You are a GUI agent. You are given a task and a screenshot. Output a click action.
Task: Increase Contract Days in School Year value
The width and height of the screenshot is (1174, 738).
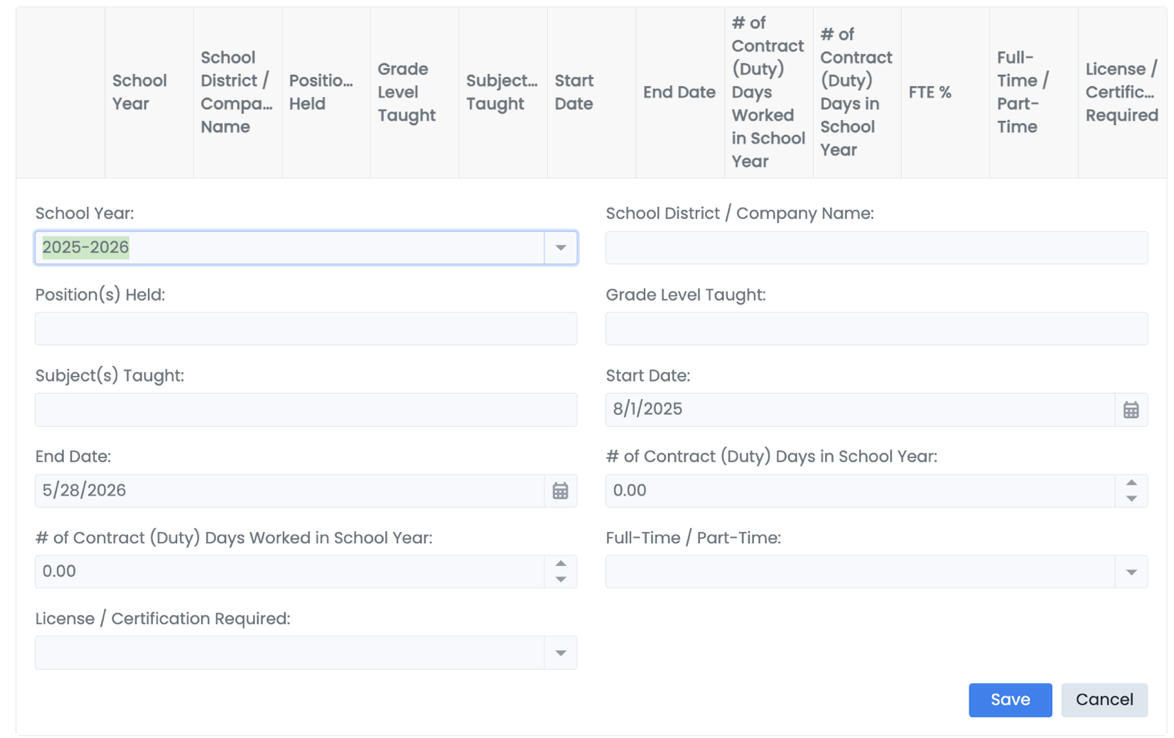[x=1131, y=483]
